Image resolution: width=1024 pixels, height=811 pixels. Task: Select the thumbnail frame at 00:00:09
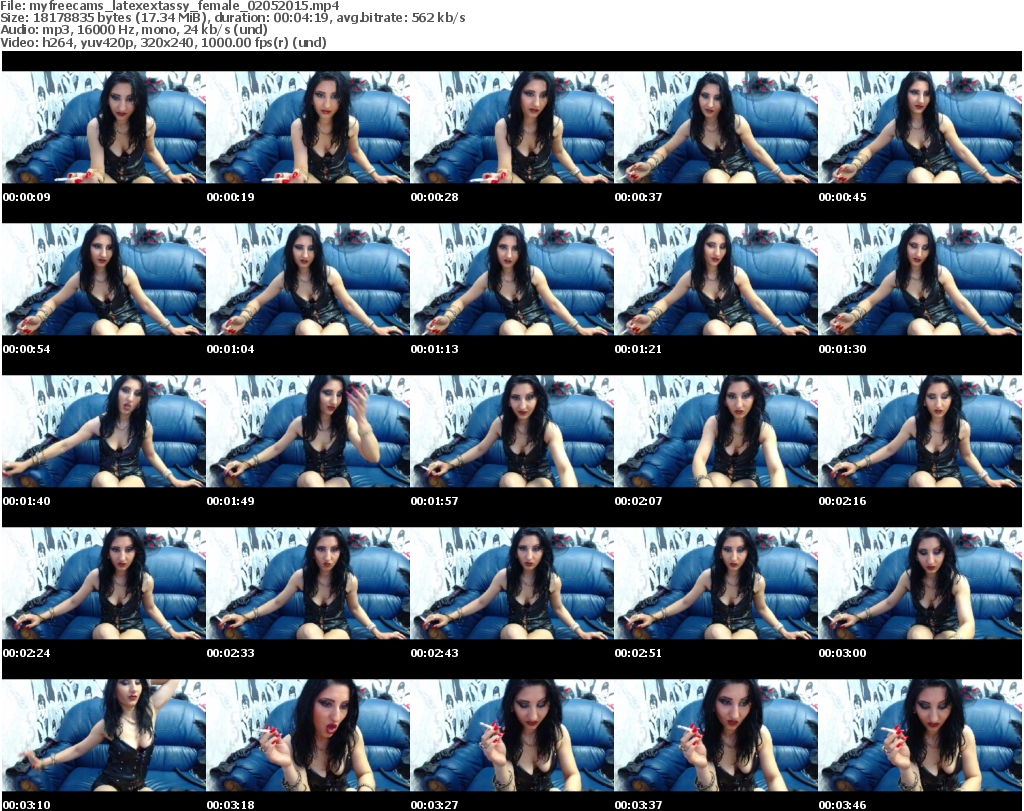point(104,127)
